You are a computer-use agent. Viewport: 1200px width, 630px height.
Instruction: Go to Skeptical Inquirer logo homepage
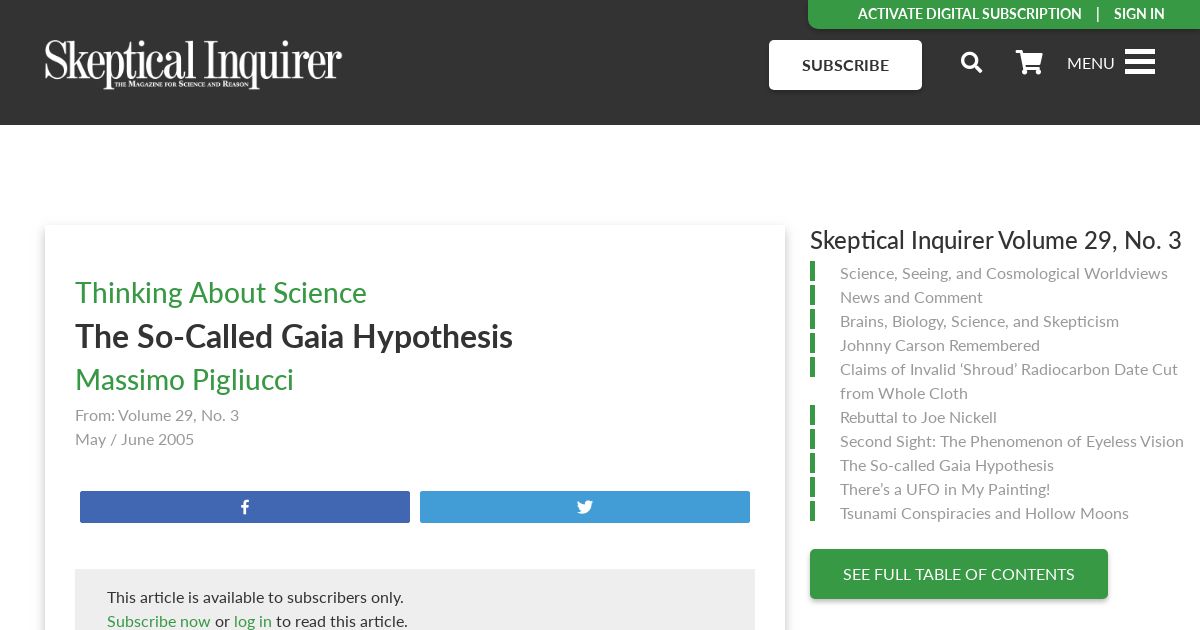tap(193, 64)
